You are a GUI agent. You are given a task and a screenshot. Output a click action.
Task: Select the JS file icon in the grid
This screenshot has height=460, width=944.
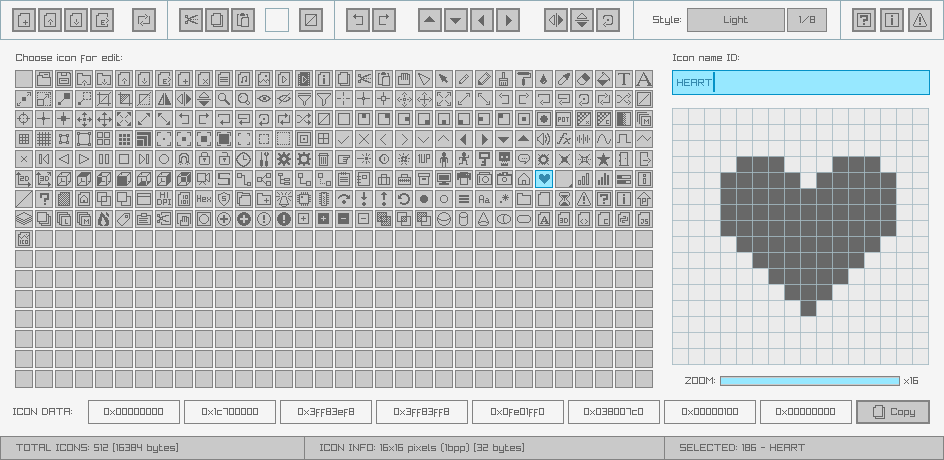click(644, 219)
